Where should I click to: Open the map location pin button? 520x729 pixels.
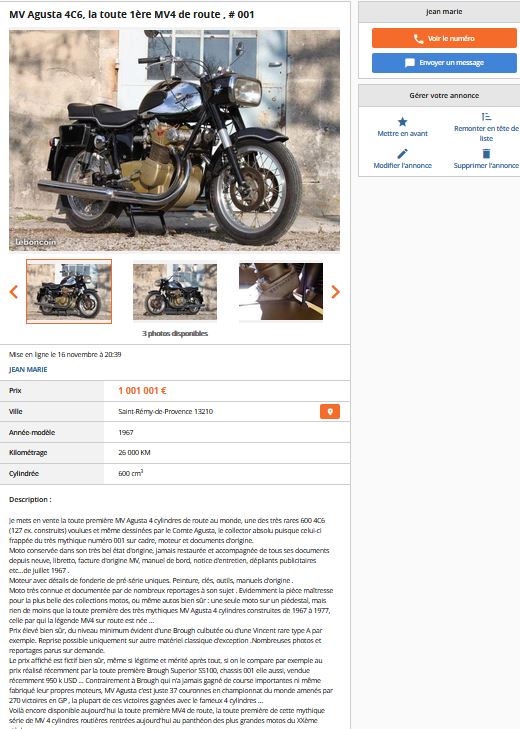[x=330, y=411]
